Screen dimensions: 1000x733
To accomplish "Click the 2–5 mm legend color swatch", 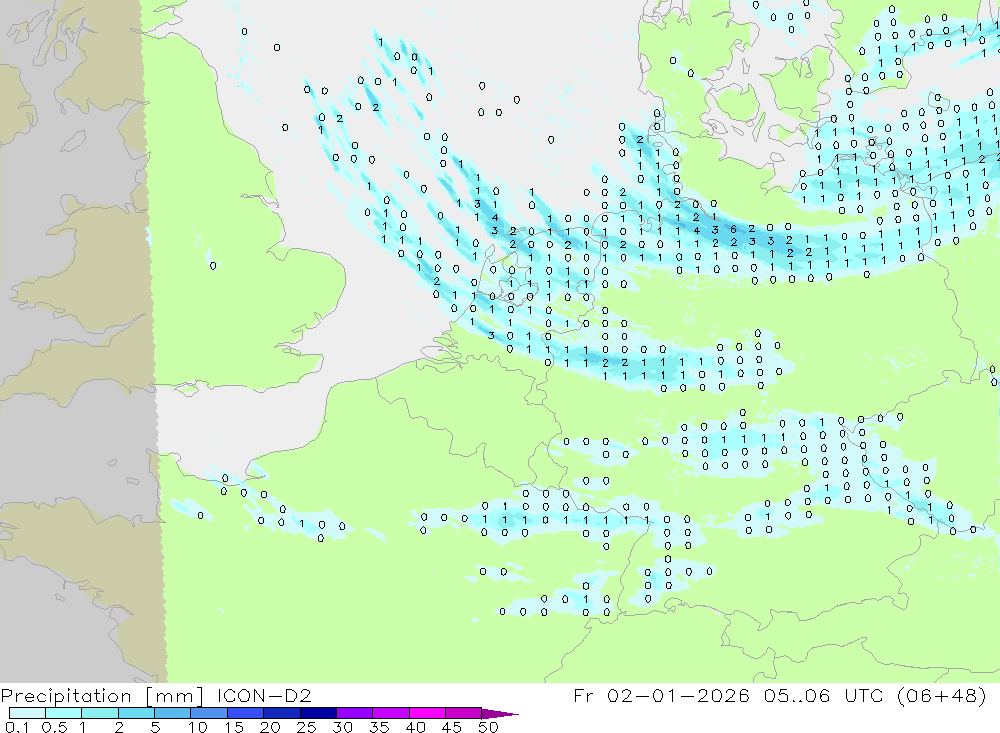I will click(x=136, y=713).
